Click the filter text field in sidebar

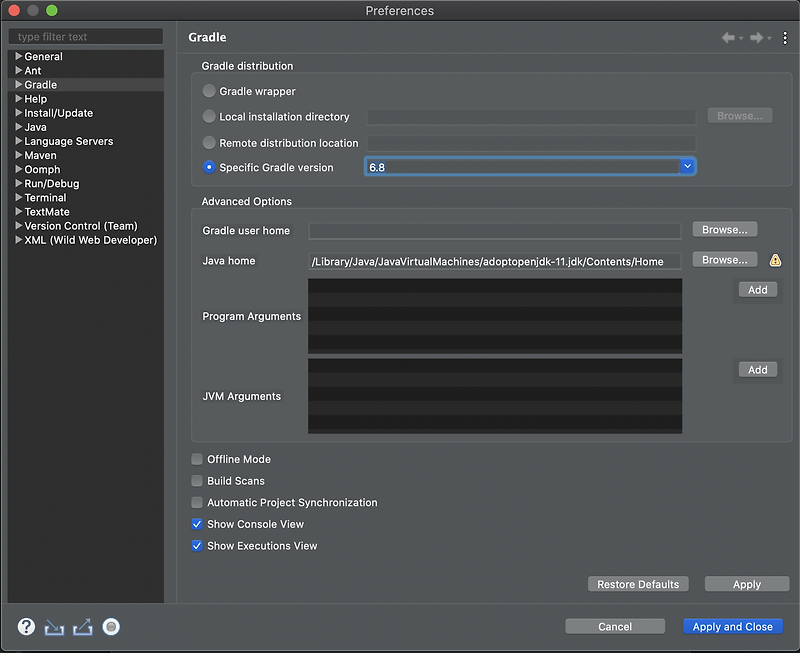click(85, 36)
